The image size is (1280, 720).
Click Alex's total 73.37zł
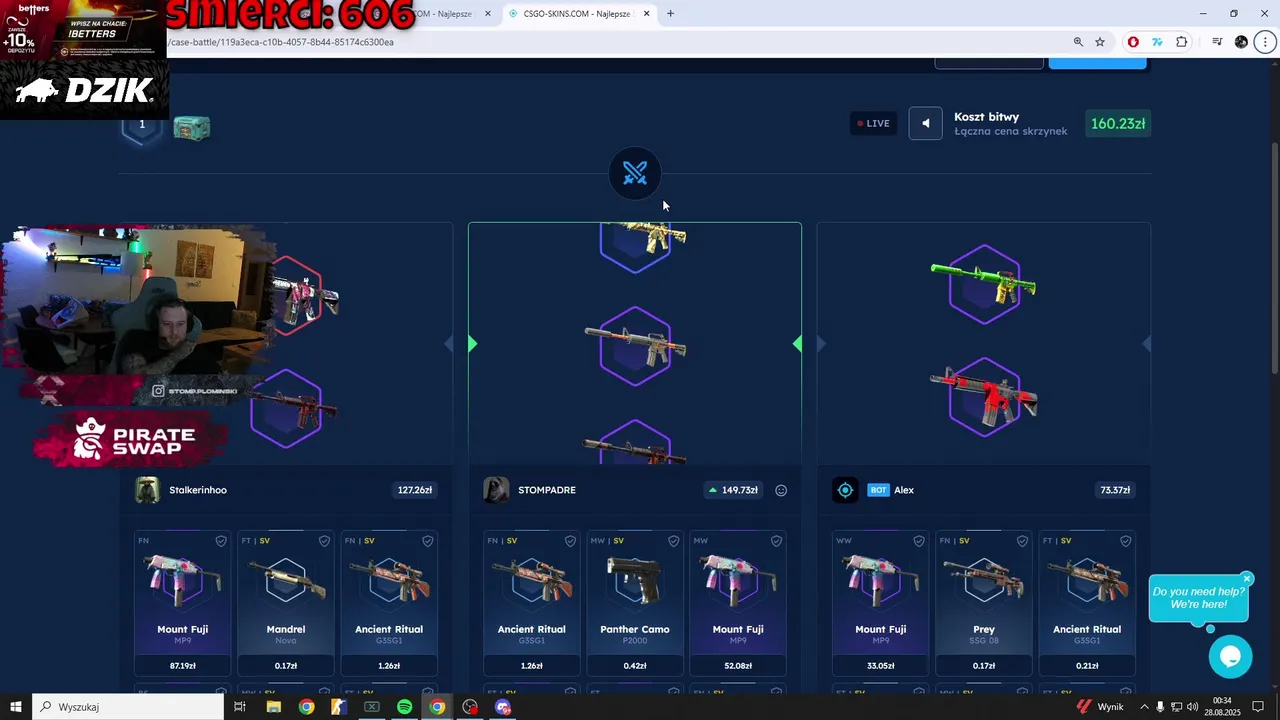pyautogui.click(x=1115, y=490)
